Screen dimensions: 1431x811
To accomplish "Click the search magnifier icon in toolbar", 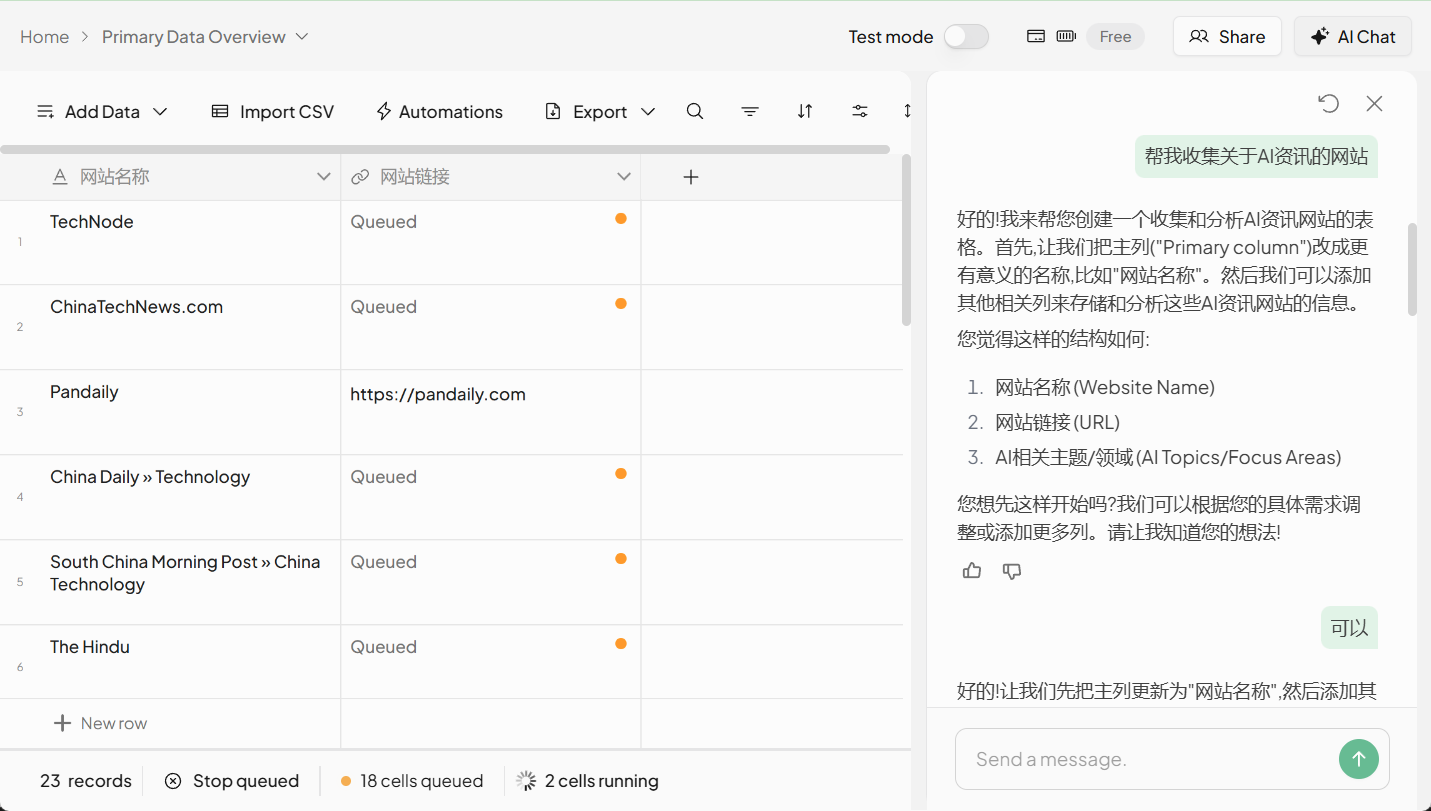I will [x=695, y=112].
